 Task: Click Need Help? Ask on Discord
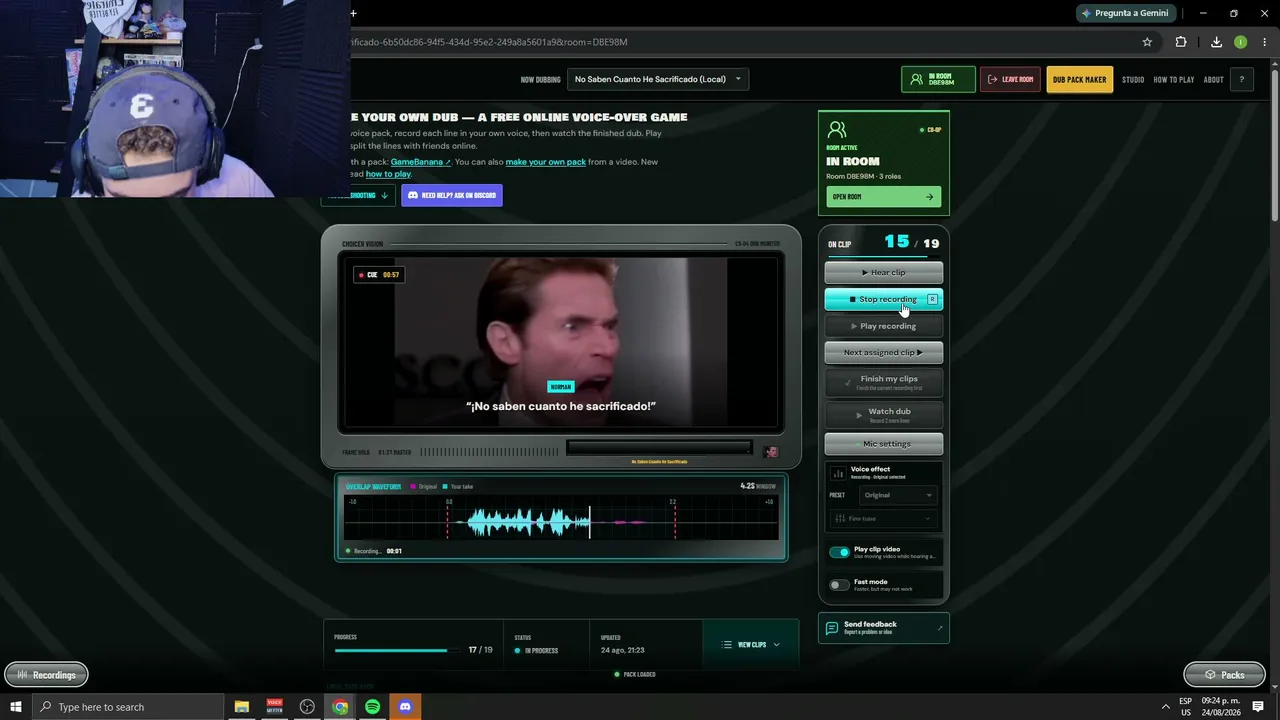pyautogui.click(x=452, y=195)
